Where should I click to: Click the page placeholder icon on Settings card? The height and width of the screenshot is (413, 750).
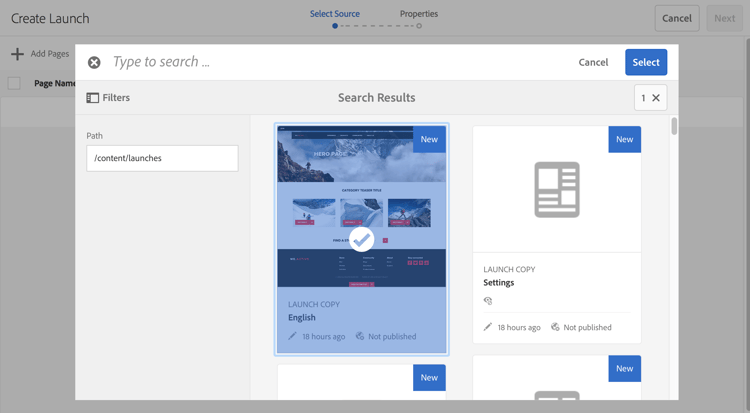coord(557,190)
